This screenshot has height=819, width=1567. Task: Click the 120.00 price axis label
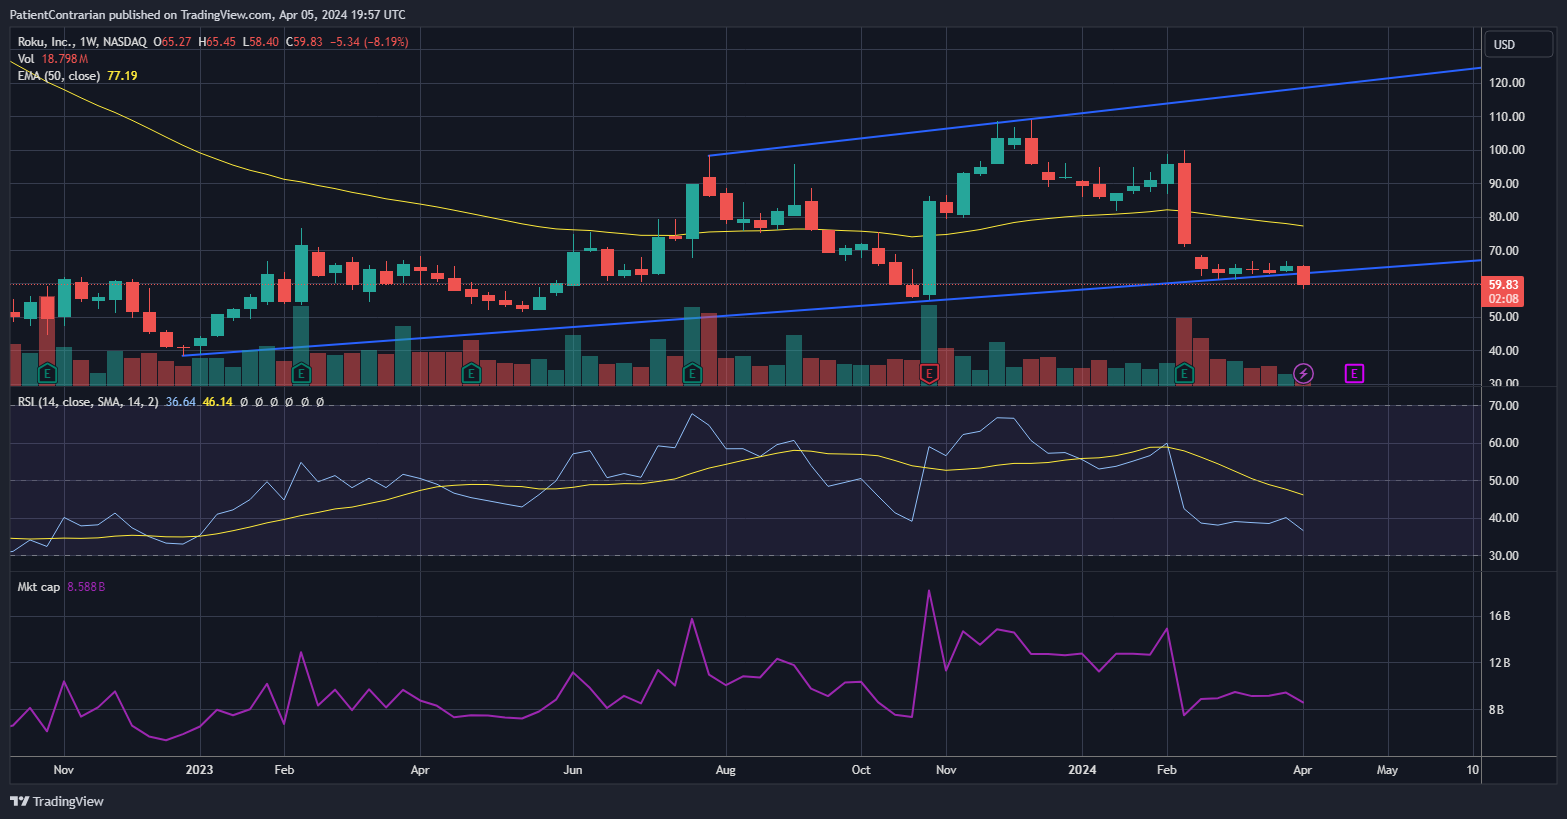(x=1506, y=83)
